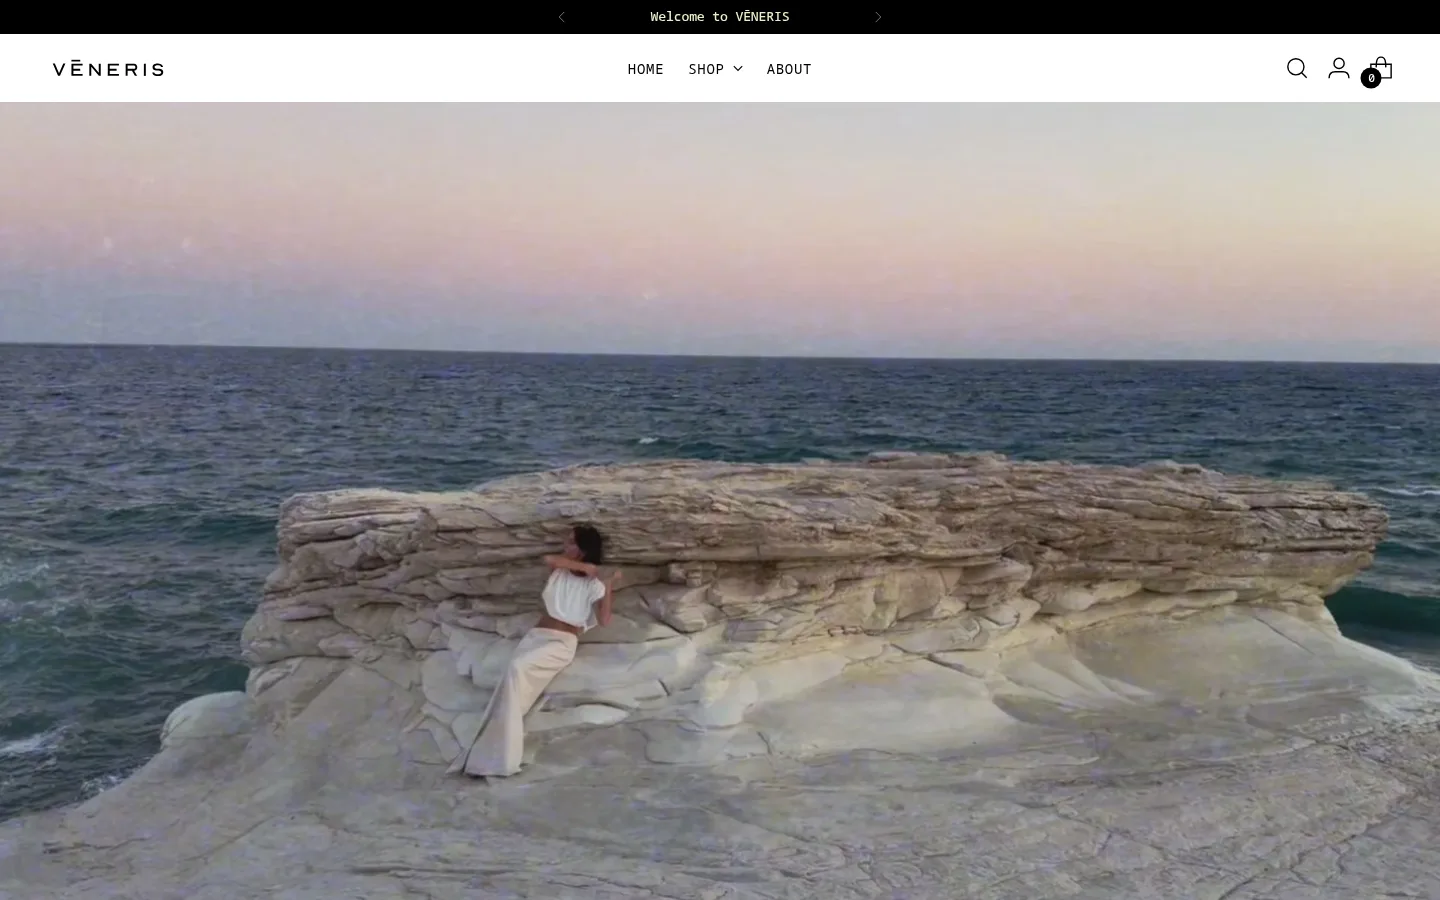This screenshot has height=900, width=1440.
Task: Open the search magnifier icon
Action: click(1297, 68)
